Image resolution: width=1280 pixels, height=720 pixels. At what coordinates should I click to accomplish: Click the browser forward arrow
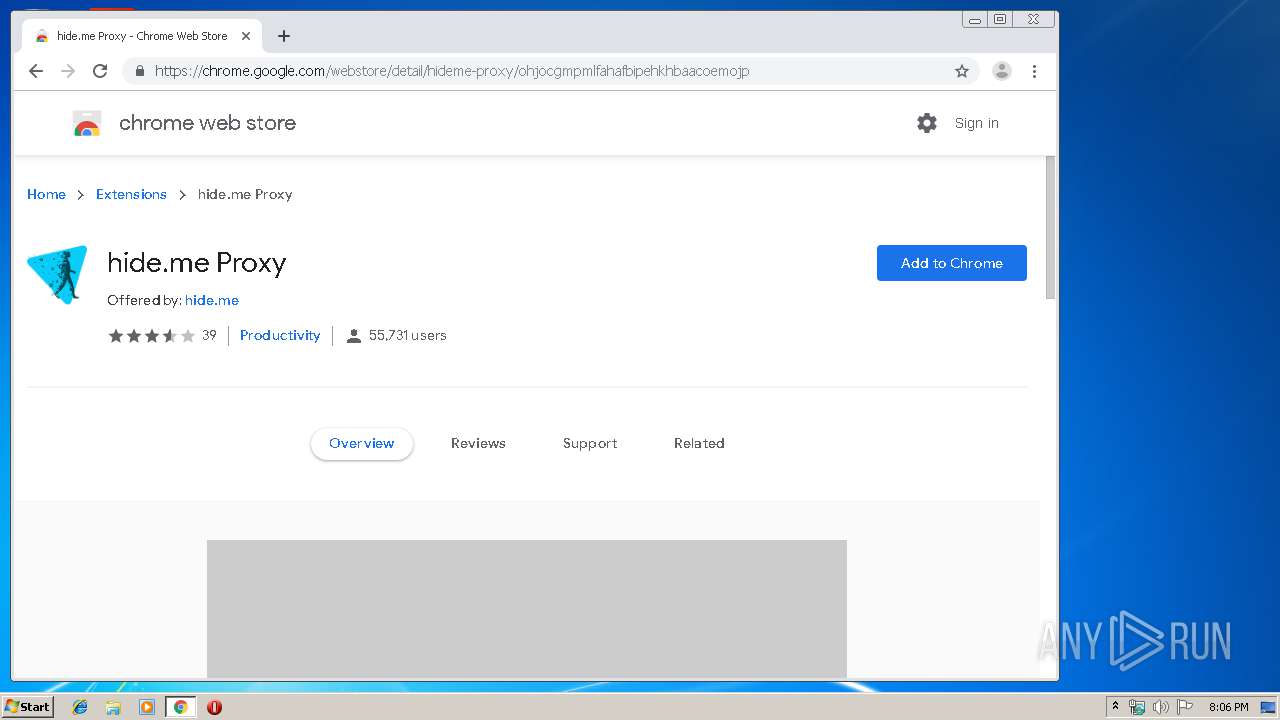tap(68, 71)
